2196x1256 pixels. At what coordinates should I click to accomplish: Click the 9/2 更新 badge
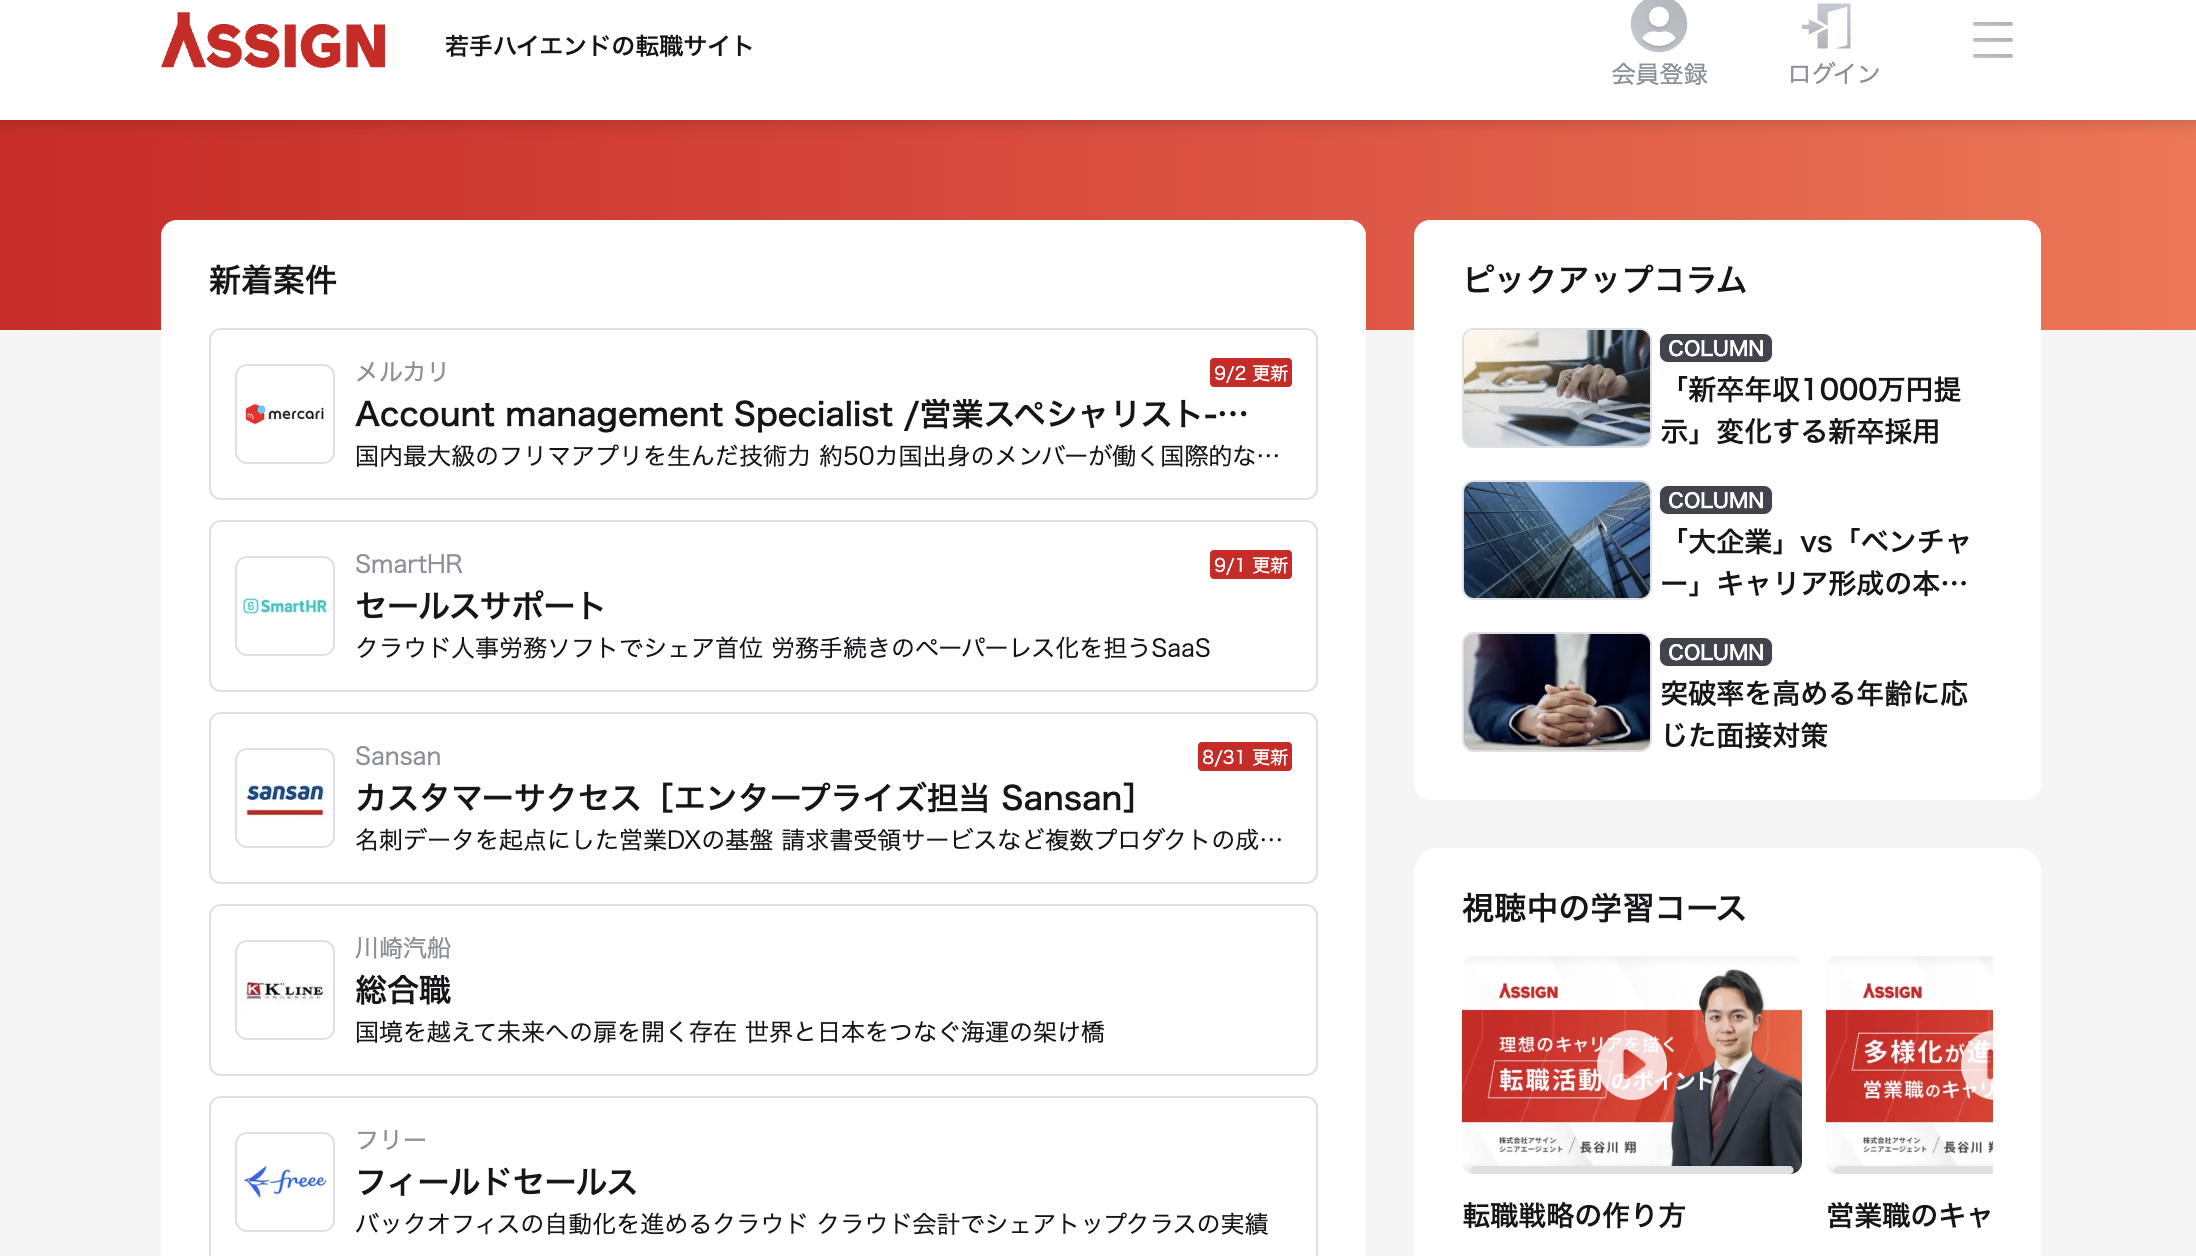tap(1250, 373)
